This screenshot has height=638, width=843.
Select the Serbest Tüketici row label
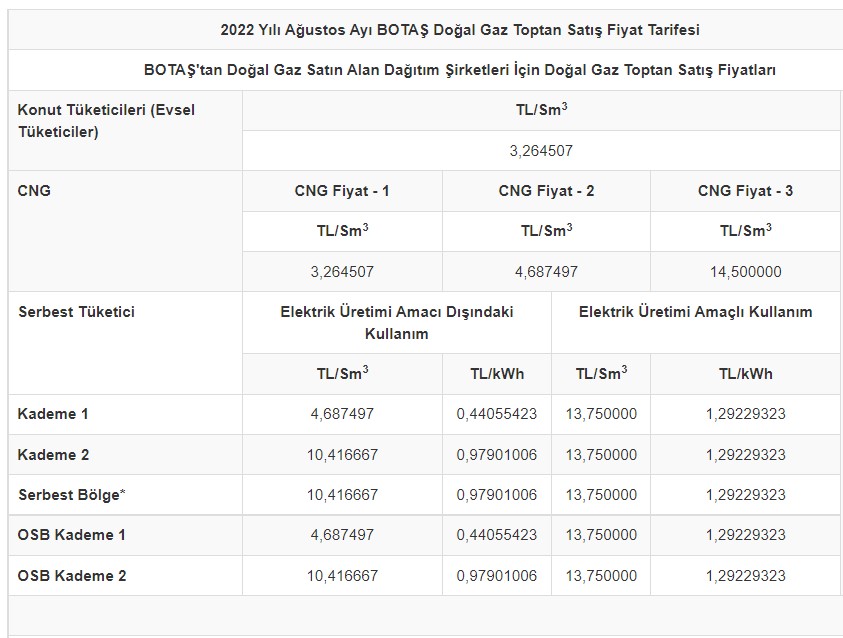coord(76,312)
